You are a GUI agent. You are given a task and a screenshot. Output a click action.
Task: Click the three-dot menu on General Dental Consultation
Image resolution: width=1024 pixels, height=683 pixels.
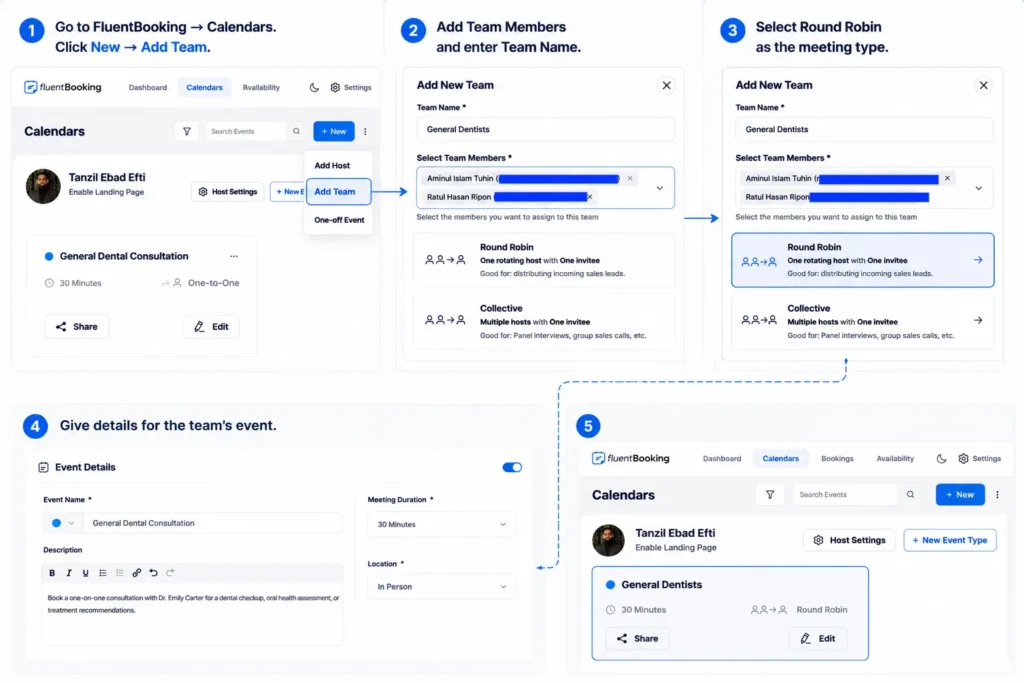pyautogui.click(x=234, y=256)
